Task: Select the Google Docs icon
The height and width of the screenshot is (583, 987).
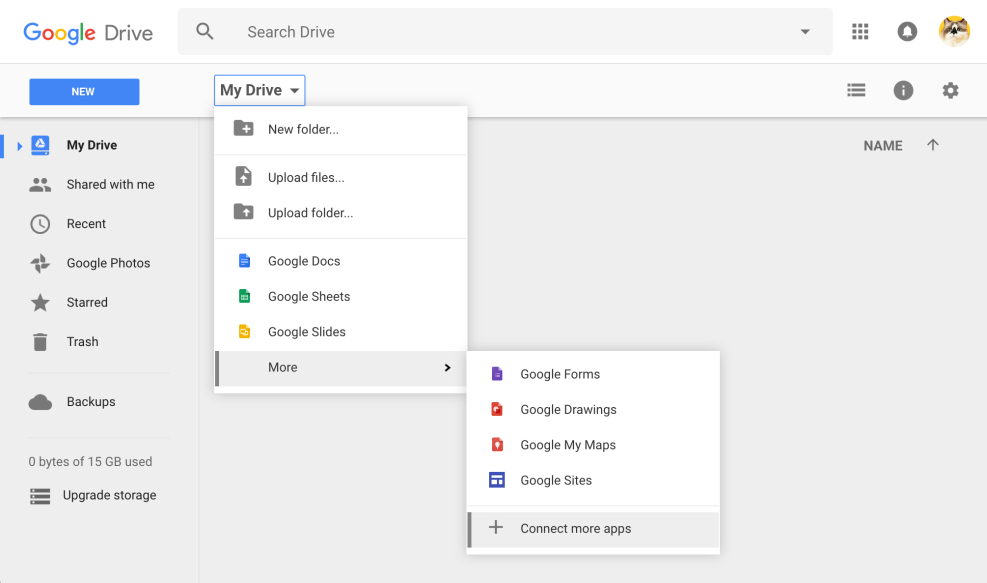Action: tap(244, 260)
